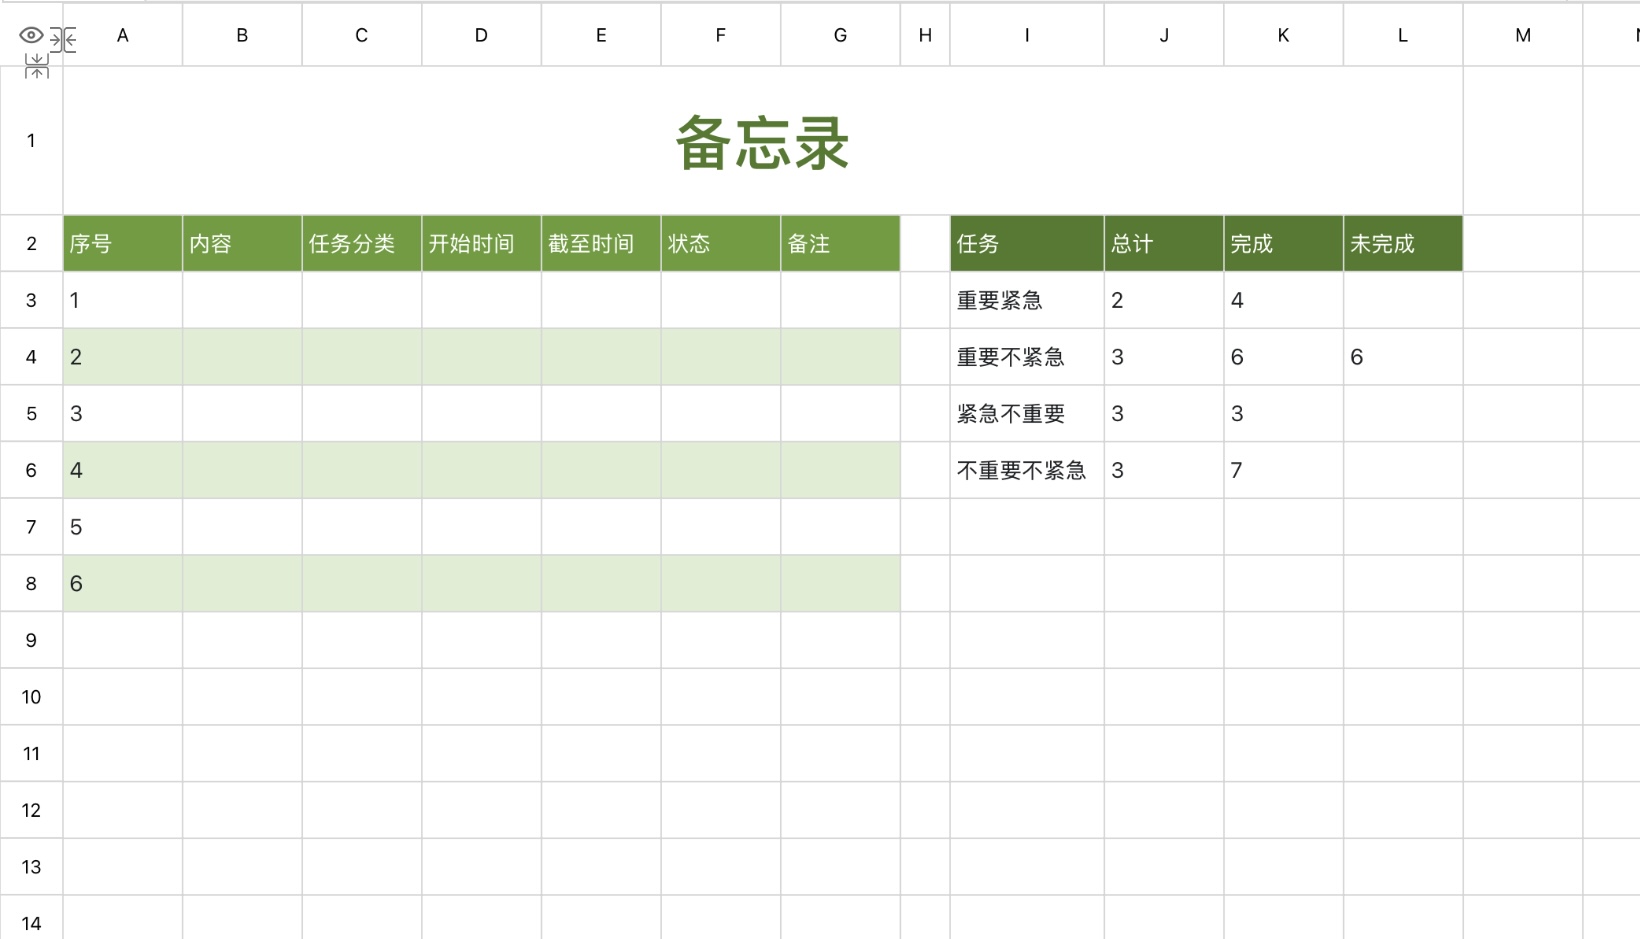Select column F header

click(x=720, y=35)
